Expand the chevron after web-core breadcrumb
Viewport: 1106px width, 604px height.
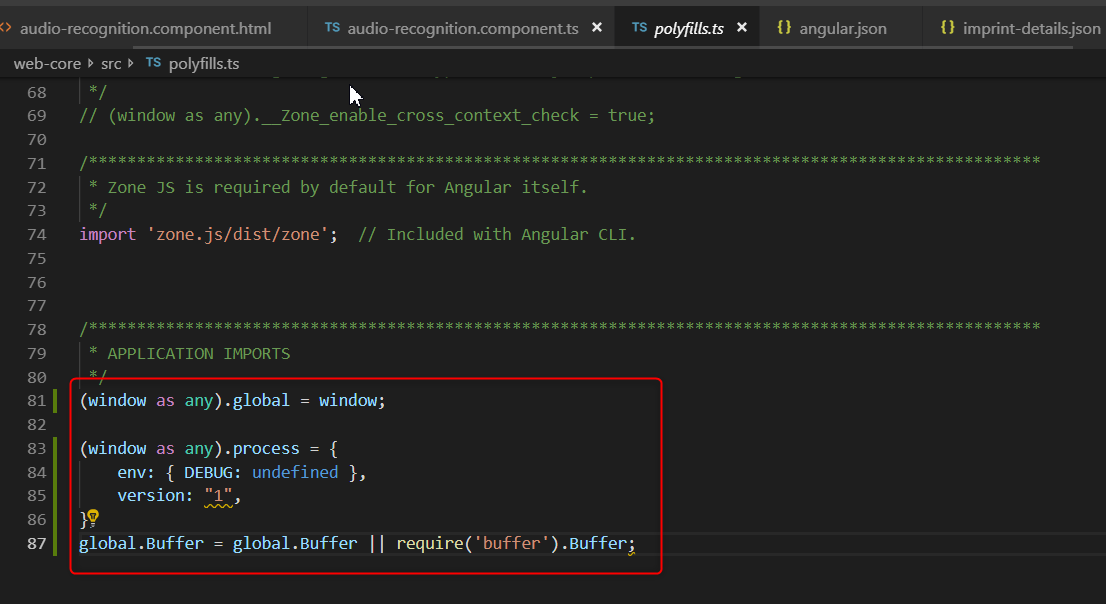tap(89, 62)
